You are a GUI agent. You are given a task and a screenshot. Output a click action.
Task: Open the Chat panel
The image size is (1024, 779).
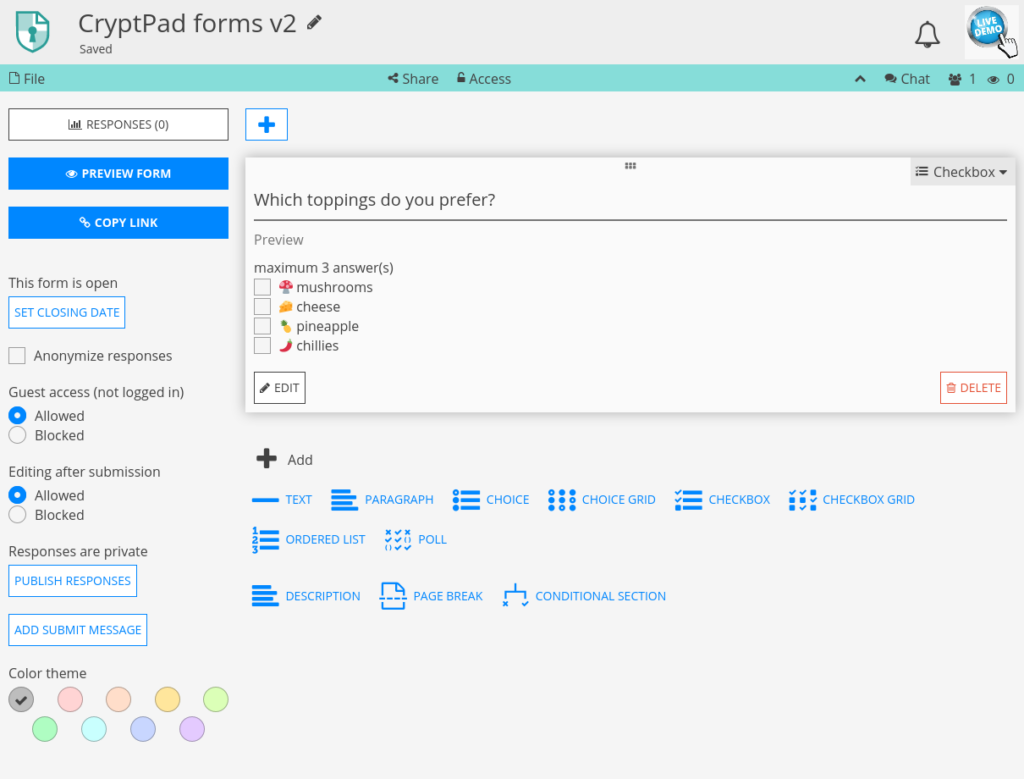907,79
